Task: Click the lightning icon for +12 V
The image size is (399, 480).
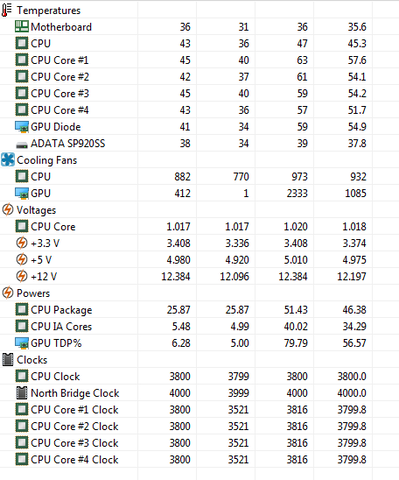Action: (x=22, y=276)
